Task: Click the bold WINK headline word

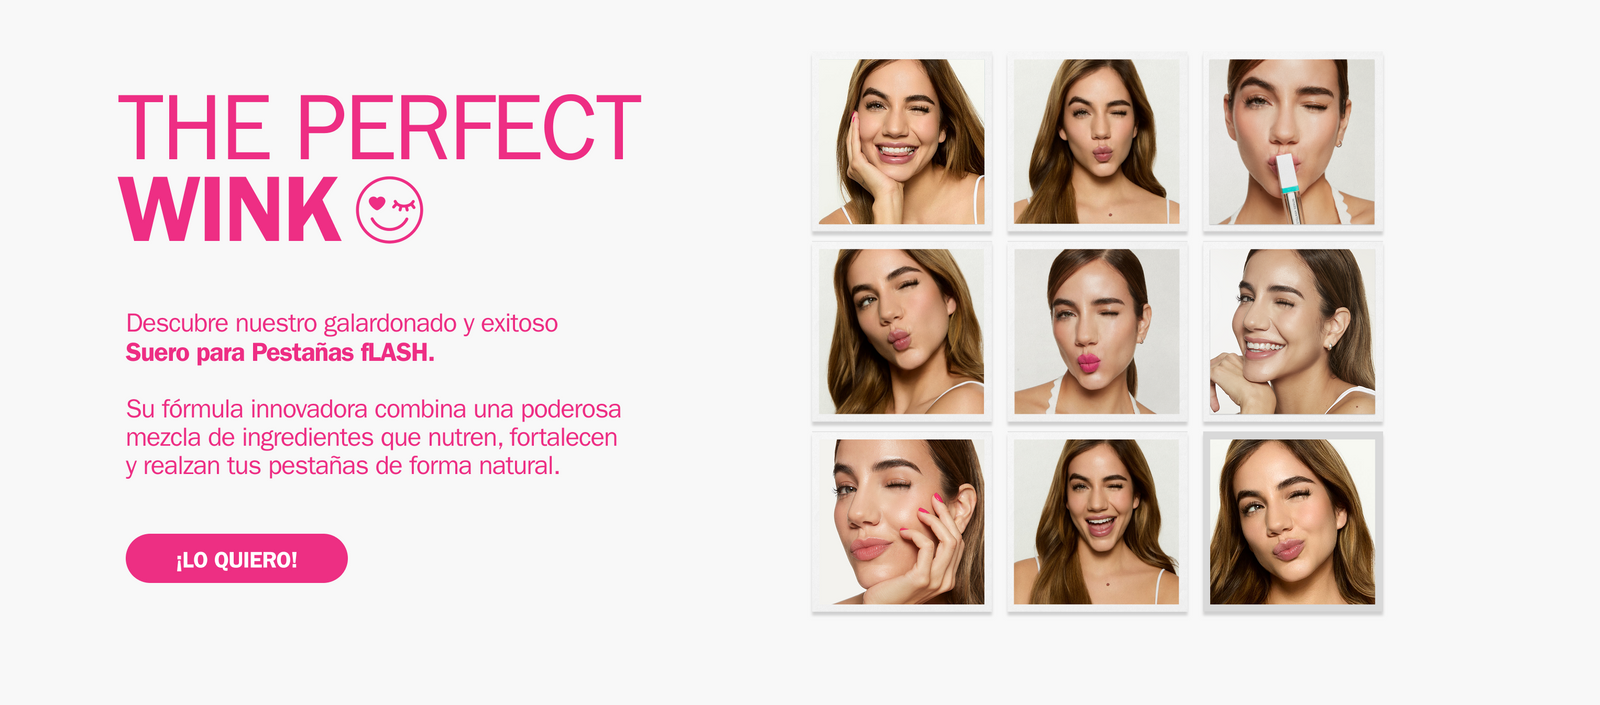Action: [x=230, y=209]
